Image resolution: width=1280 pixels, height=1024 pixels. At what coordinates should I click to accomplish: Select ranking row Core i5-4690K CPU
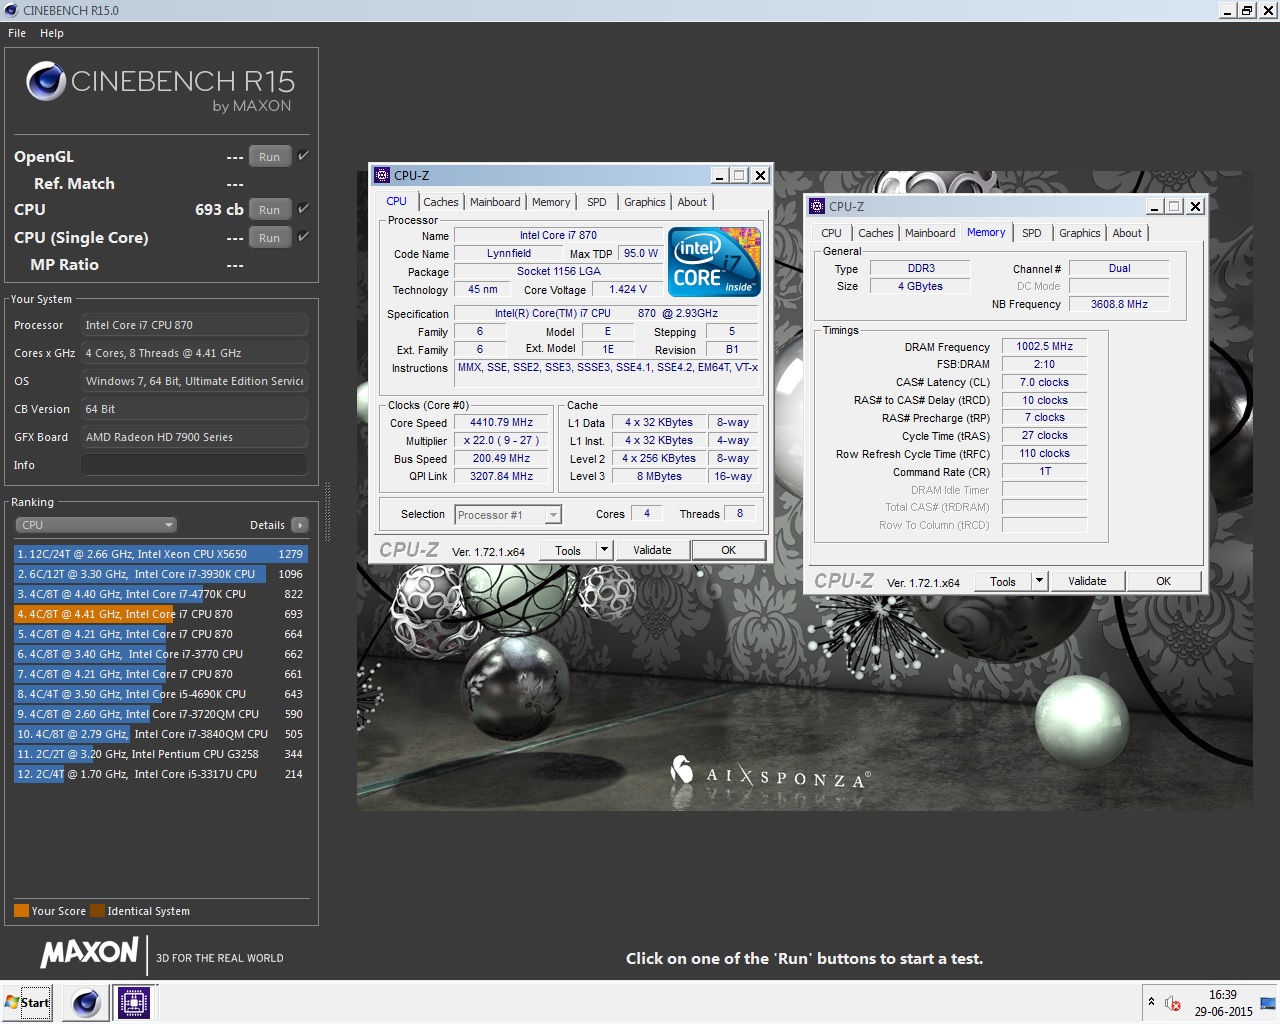point(160,694)
